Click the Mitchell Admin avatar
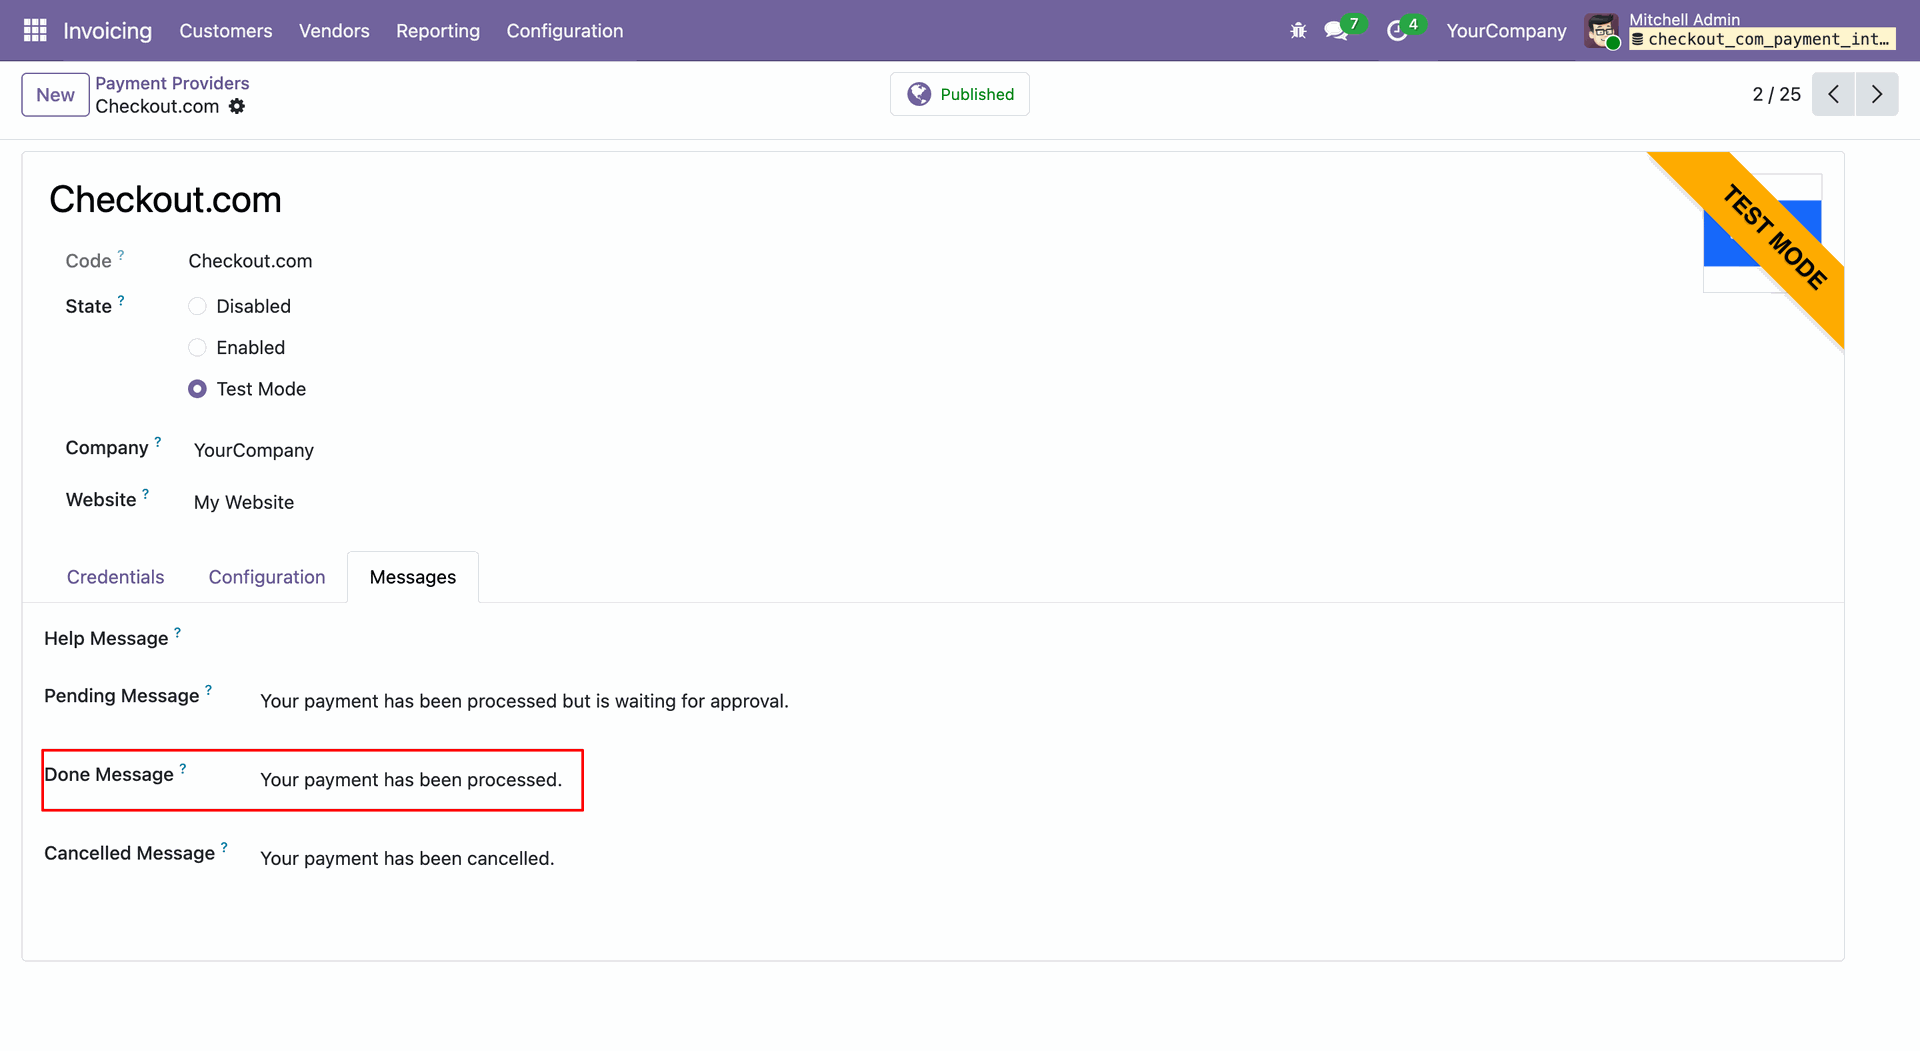Screen dimensions: 1920x1051 [x=1602, y=31]
